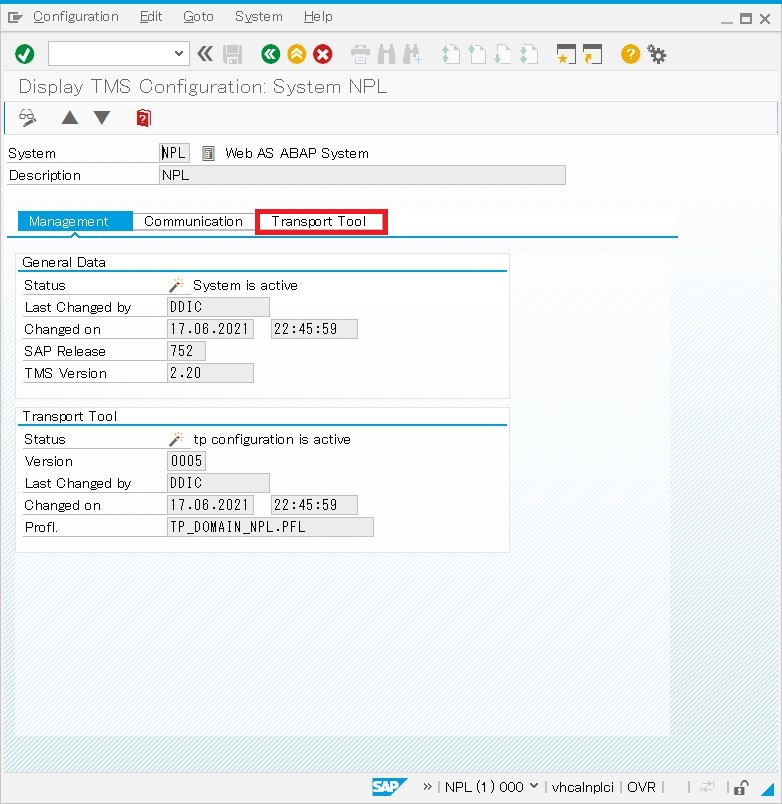This screenshot has width=782, height=804.
Task: Click the yellow Exit icon
Action: (x=296, y=54)
